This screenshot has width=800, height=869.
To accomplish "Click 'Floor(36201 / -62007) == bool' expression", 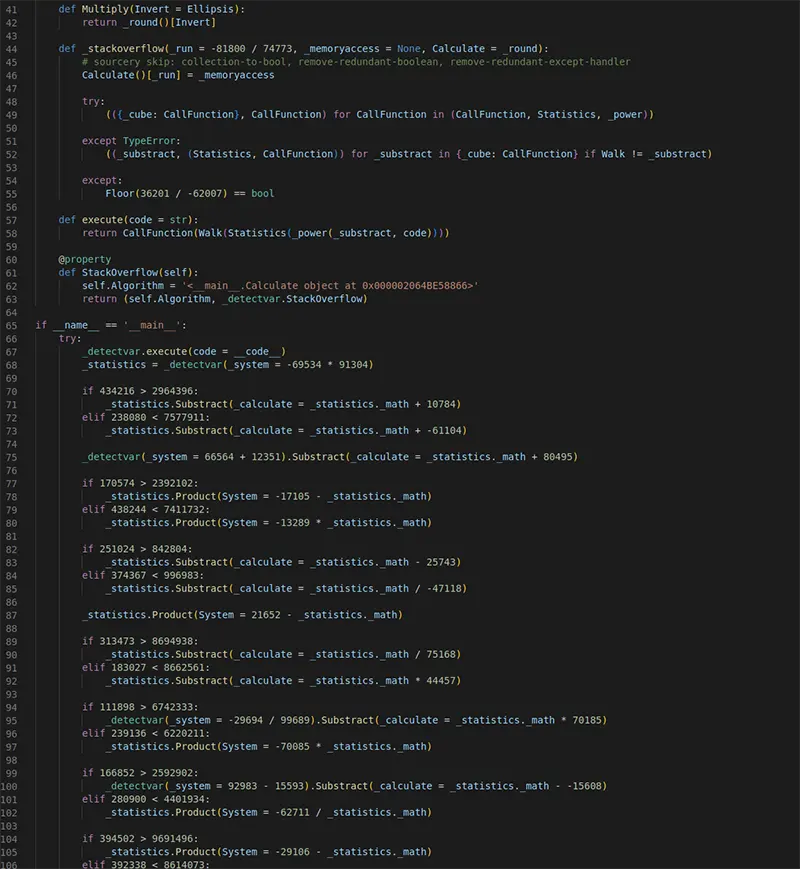I will tap(190, 194).
